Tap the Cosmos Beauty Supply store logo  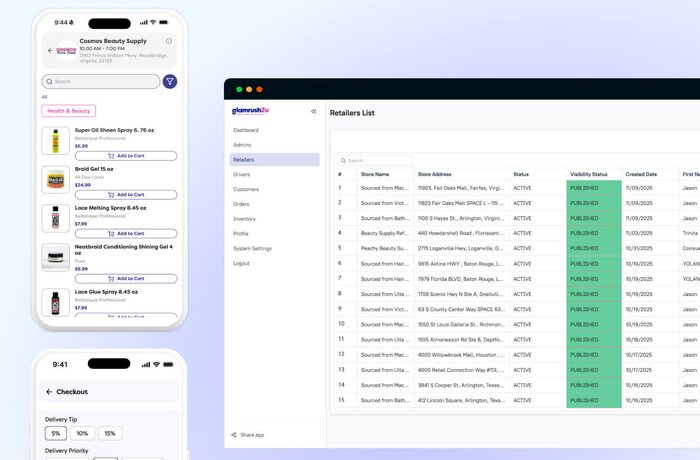click(66, 49)
